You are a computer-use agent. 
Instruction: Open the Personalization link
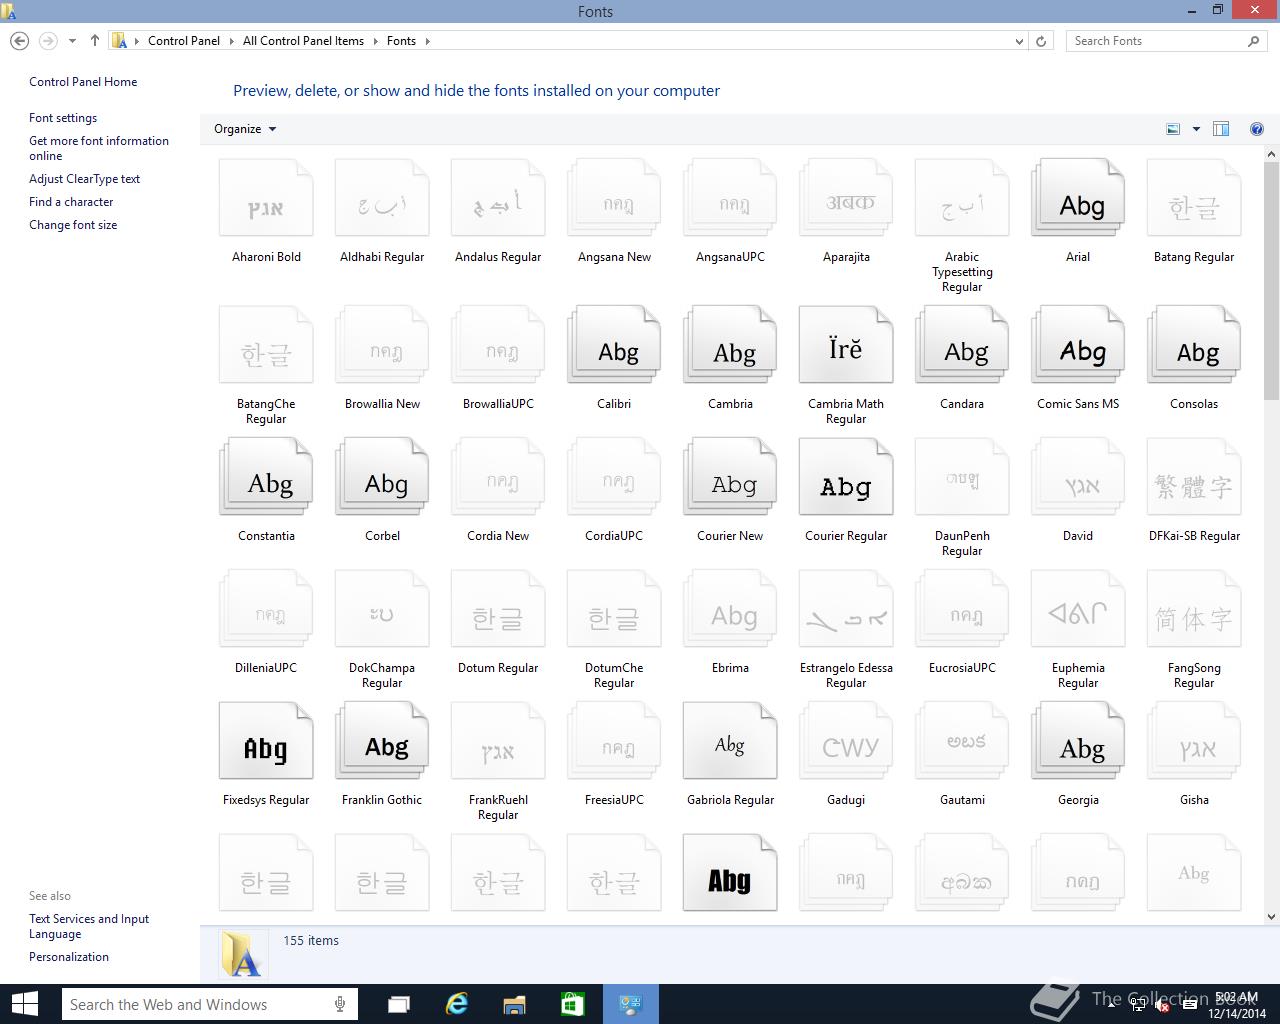pos(69,957)
